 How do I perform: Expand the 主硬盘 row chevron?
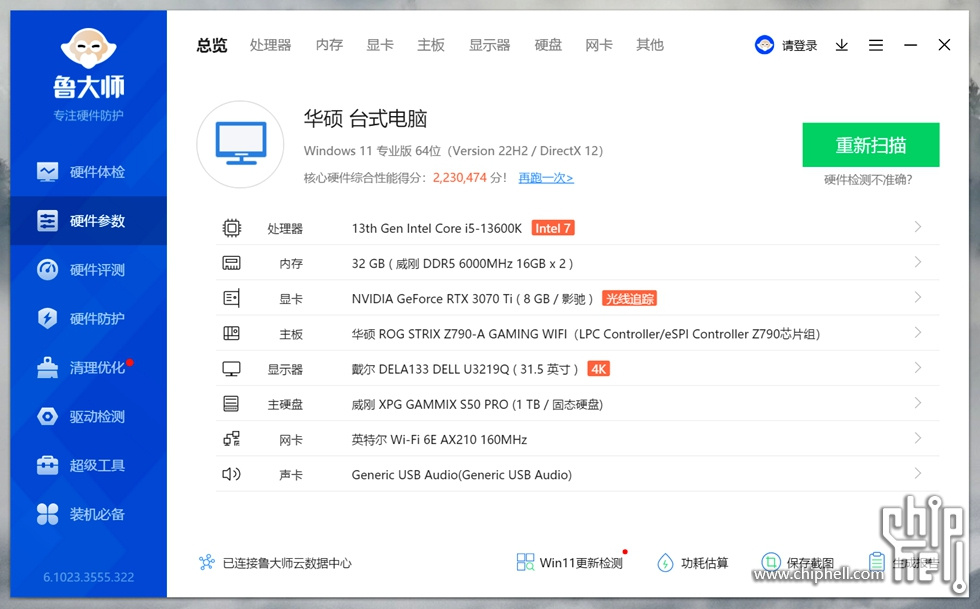pyautogui.click(x=918, y=403)
